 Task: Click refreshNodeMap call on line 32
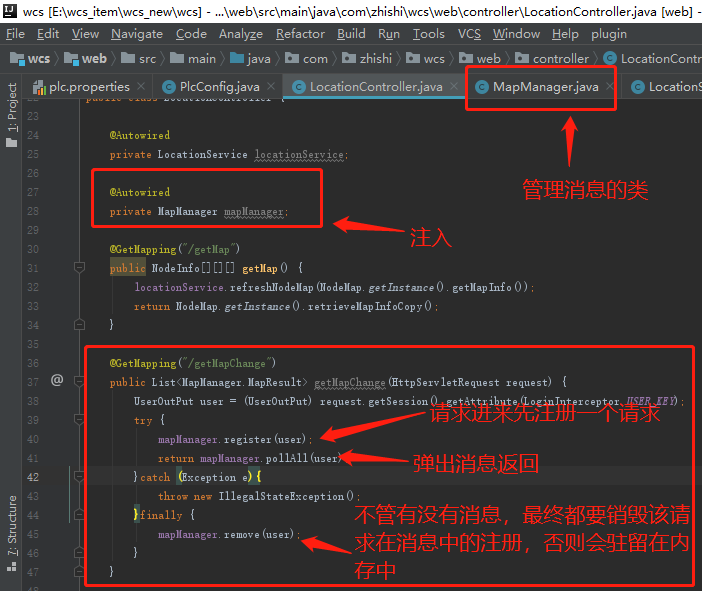click(x=271, y=287)
